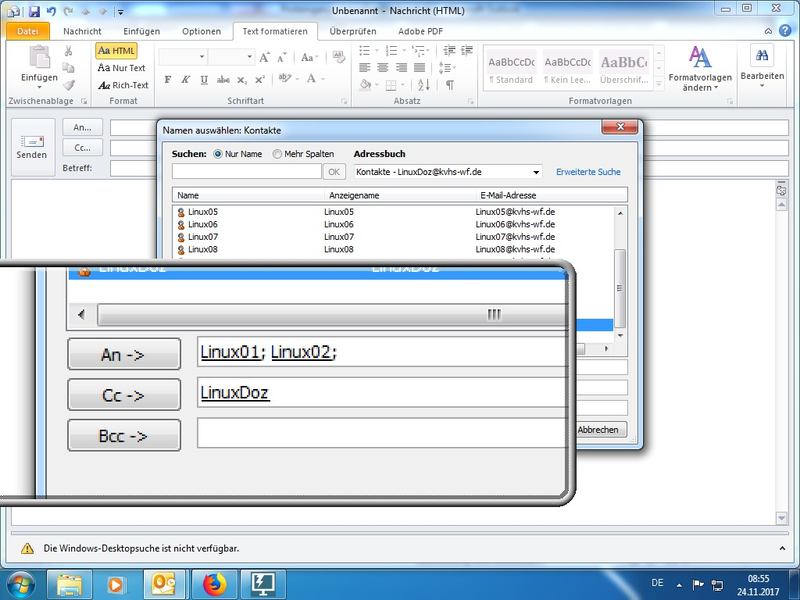
Task: Click the save icon in title bar
Action: click(x=35, y=11)
